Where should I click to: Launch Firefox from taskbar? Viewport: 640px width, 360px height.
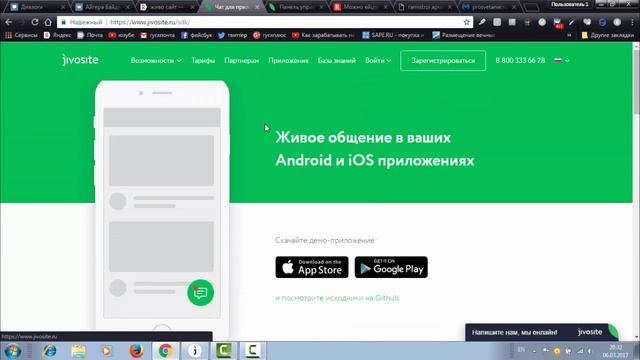[136, 351]
